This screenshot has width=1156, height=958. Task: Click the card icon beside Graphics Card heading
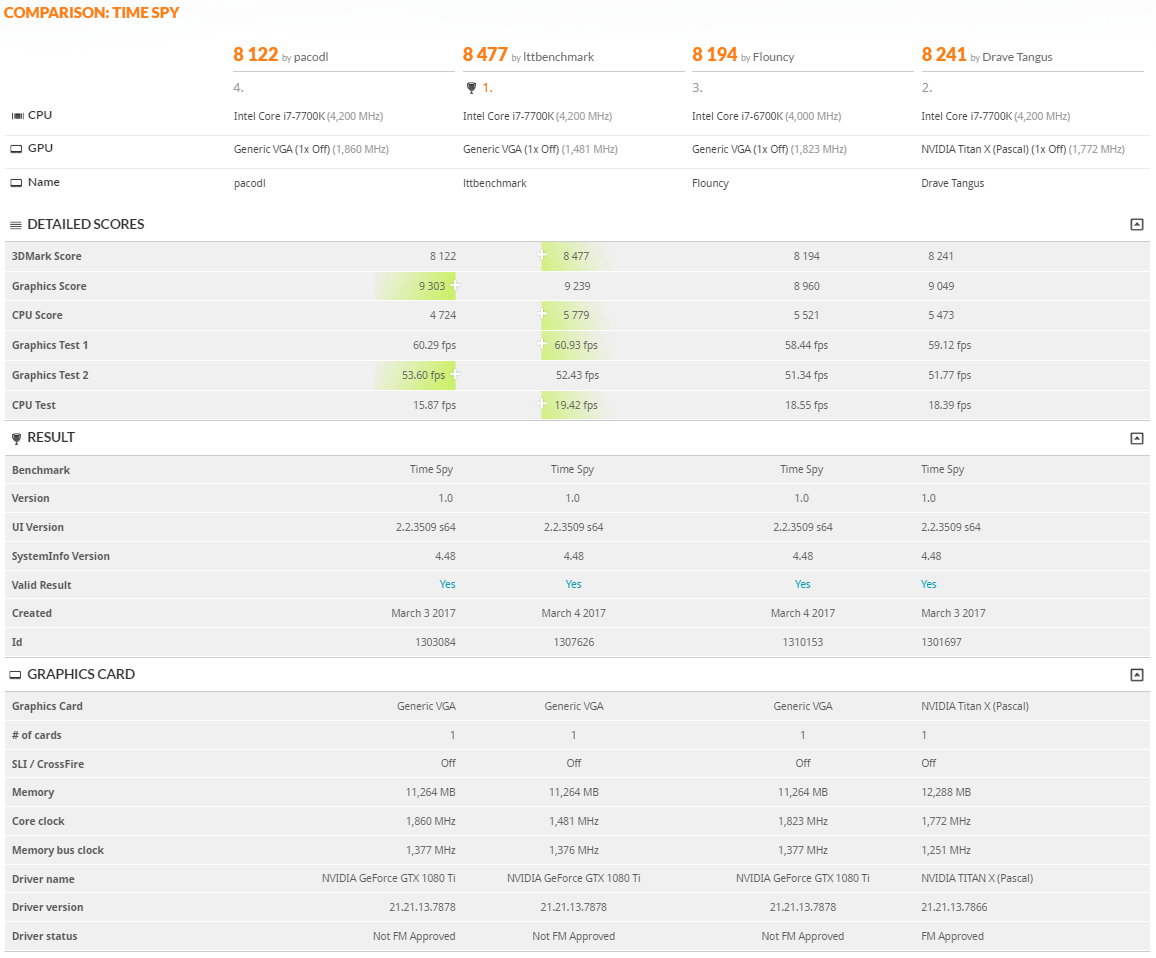click(15, 675)
